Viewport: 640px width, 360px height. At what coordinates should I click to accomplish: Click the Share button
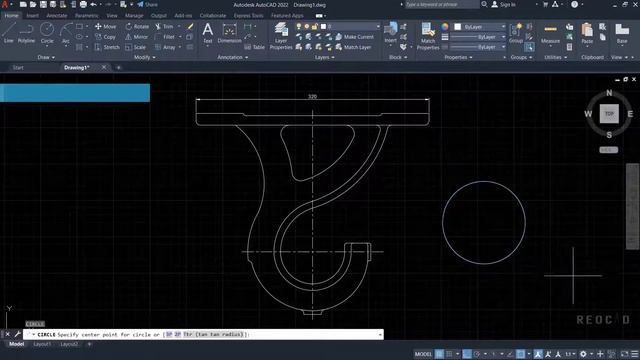click(147, 4)
